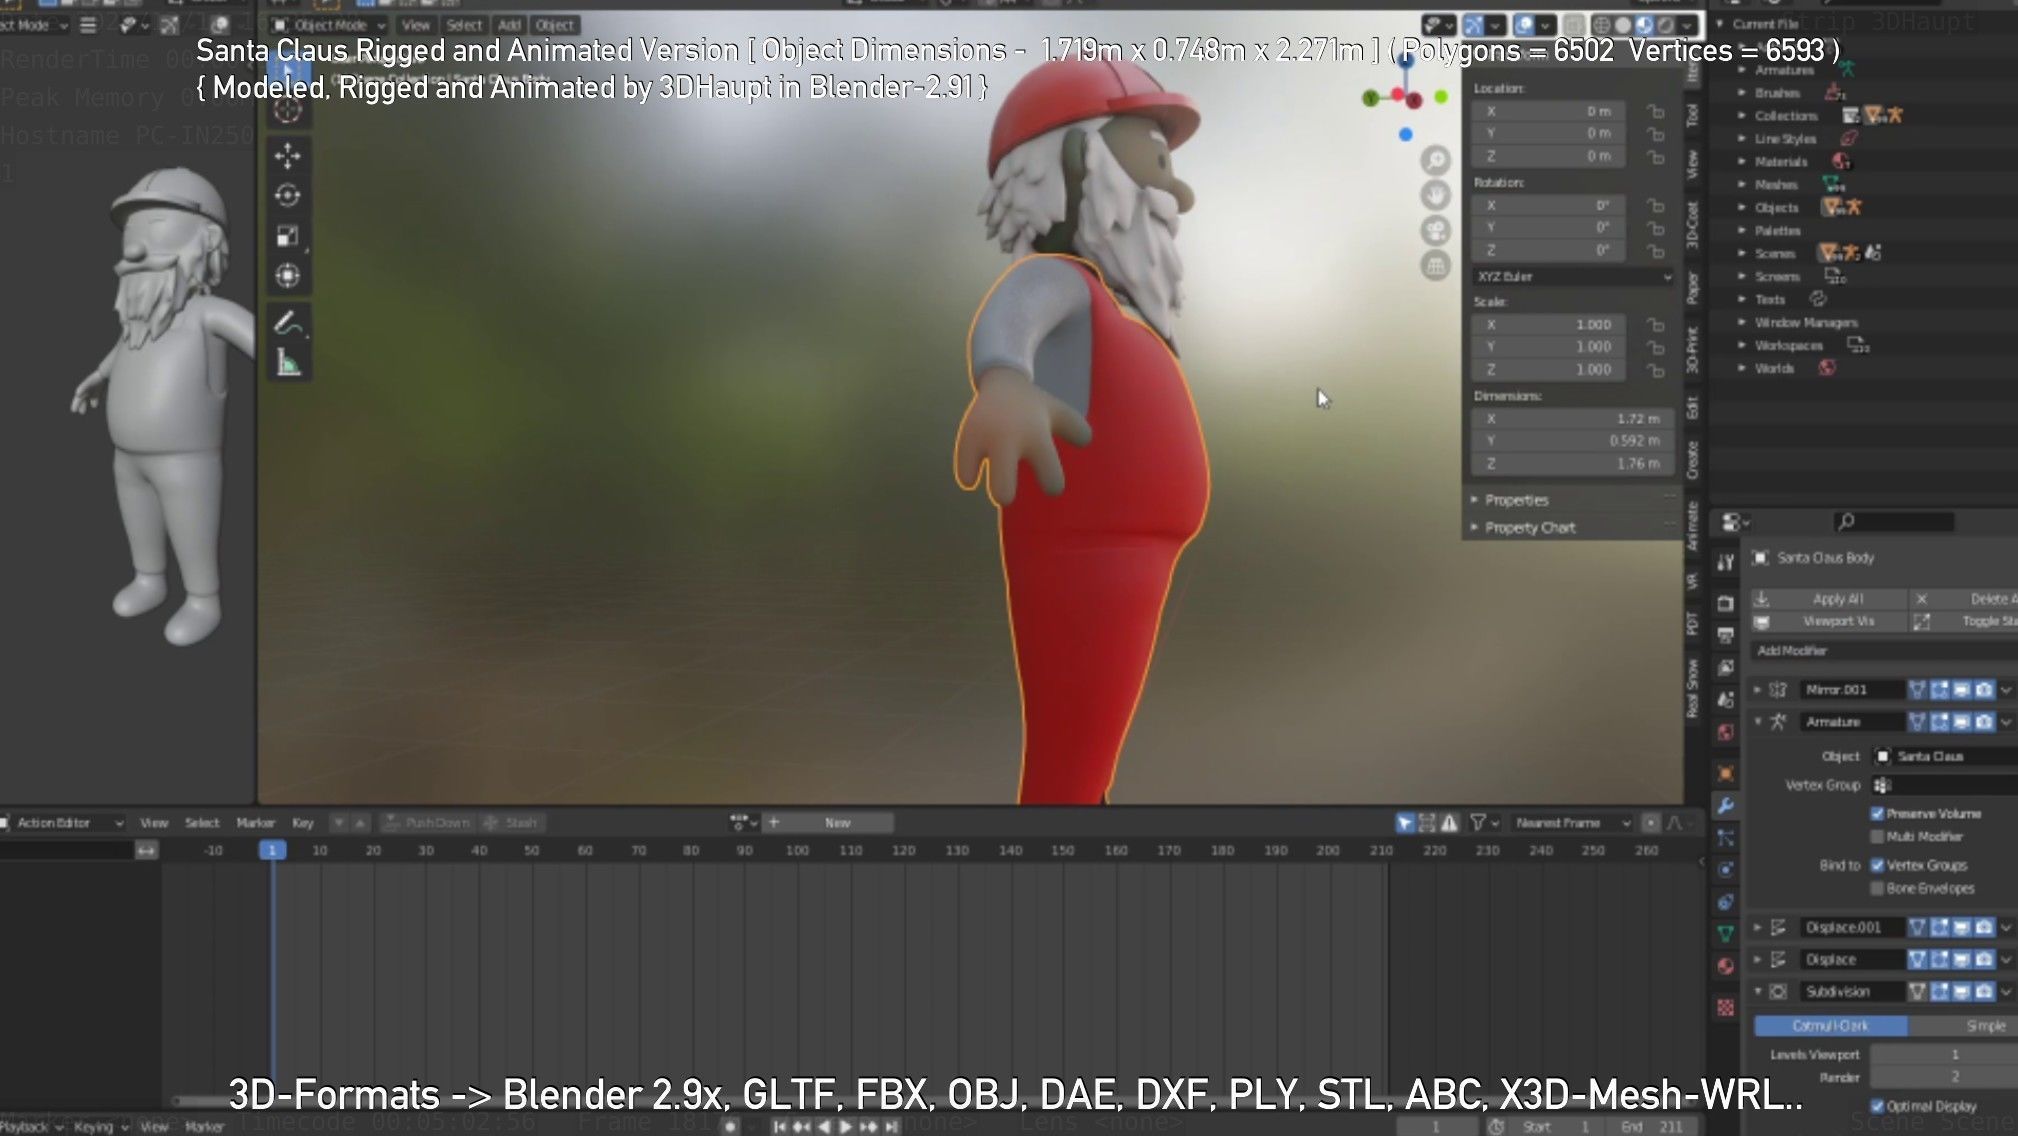Open the viewport Object menu

pyautogui.click(x=555, y=25)
